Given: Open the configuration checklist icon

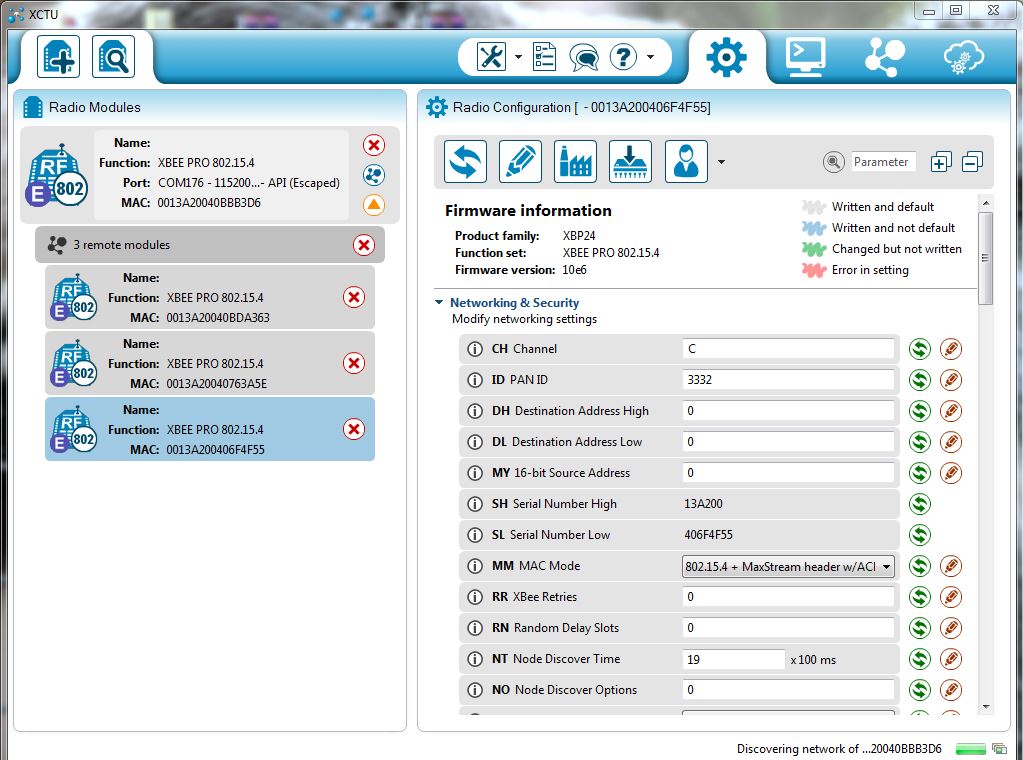Looking at the screenshot, I should [x=544, y=57].
